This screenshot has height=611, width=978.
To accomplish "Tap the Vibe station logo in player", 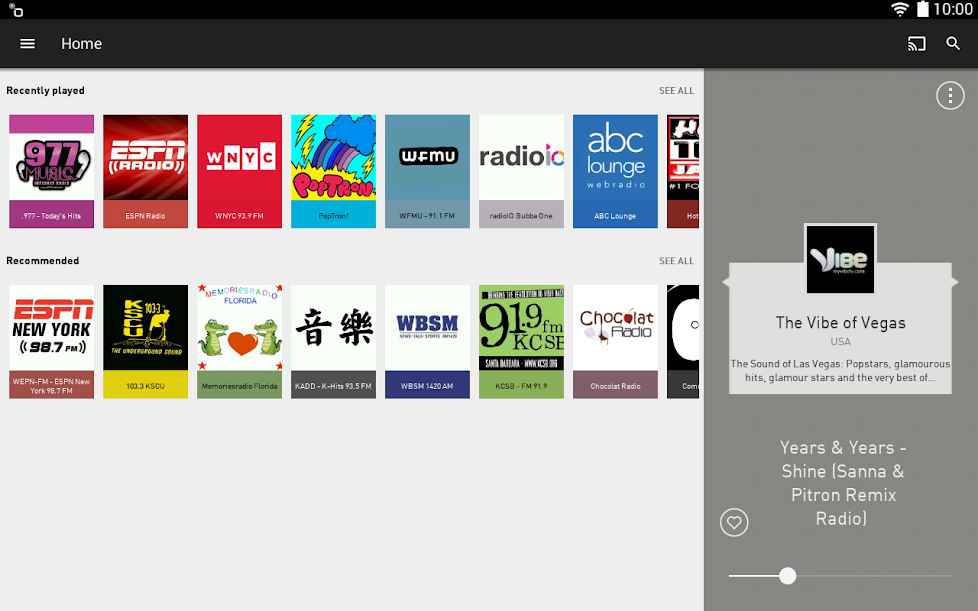I will 840,259.
